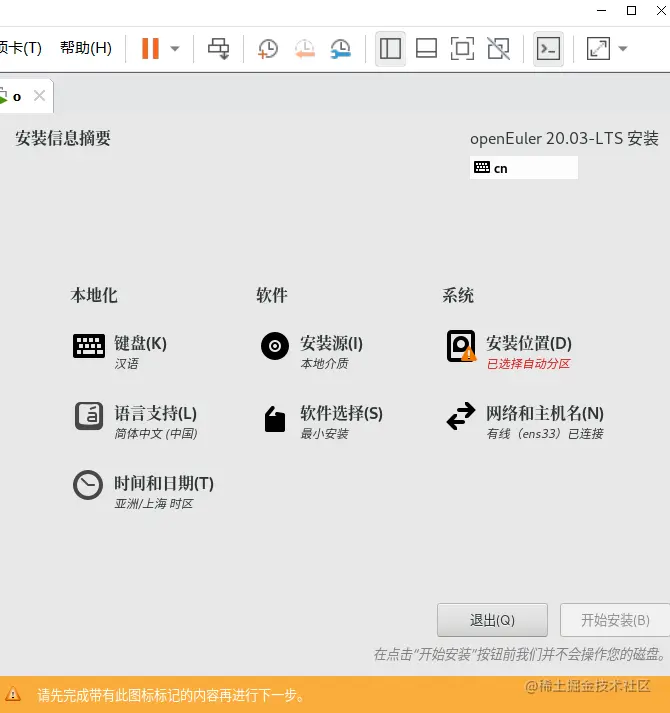Enter full screen mode
670x713 pixels.
pyautogui.click(x=462, y=49)
